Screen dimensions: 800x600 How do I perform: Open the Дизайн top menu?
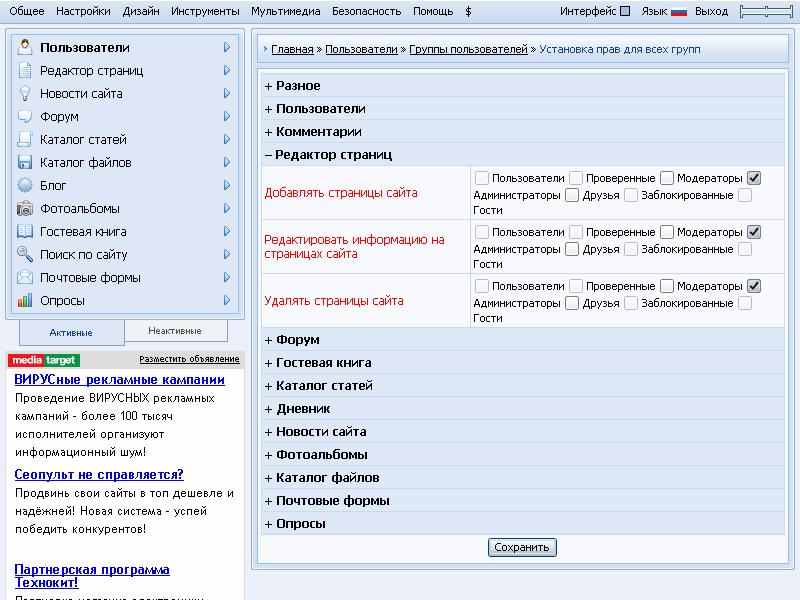[141, 11]
